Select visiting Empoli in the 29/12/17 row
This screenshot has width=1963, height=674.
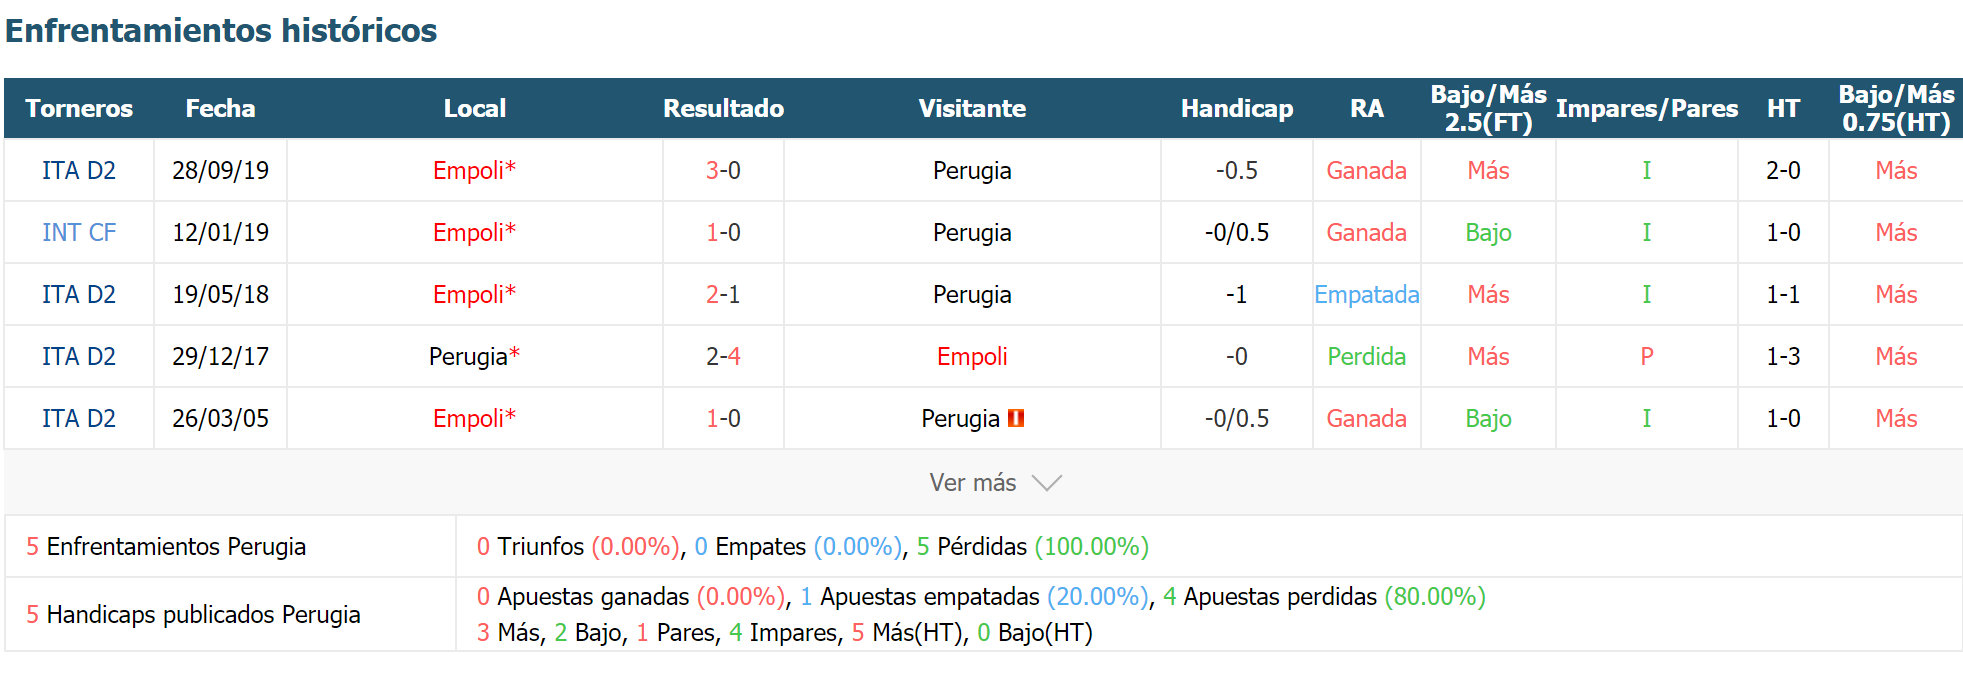coord(972,356)
